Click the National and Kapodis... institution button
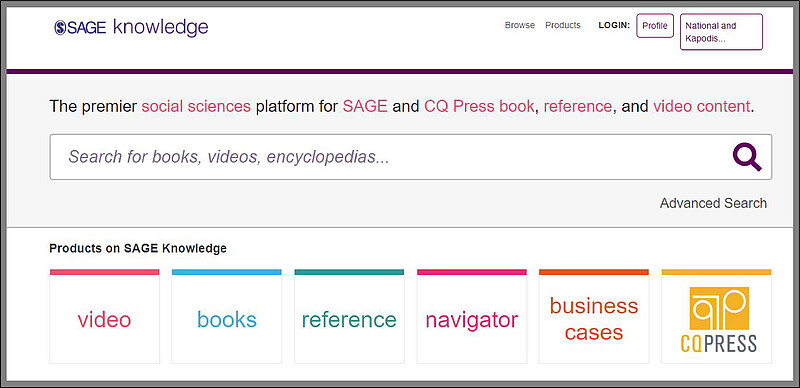 tap(721, 32)
